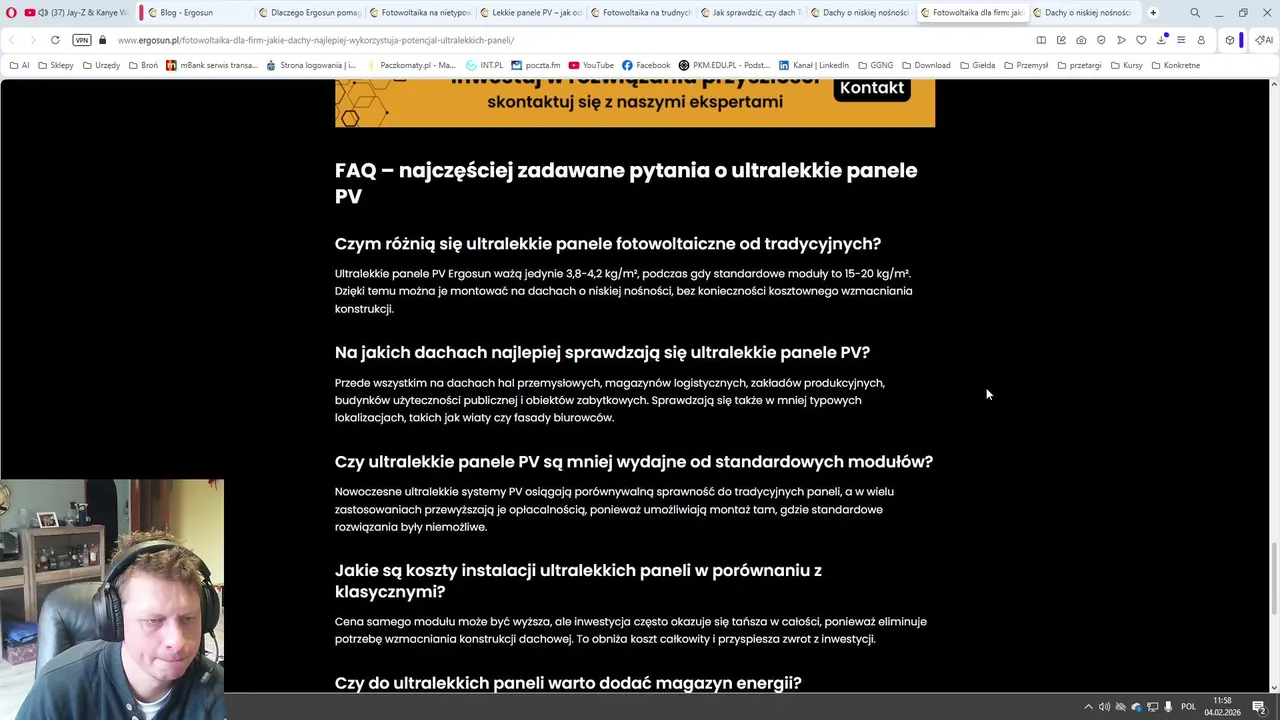Add page to bookmarks with heart icon
Image resolution: width=1280 pixels, height=720 pixels.
click(1141, 40)
